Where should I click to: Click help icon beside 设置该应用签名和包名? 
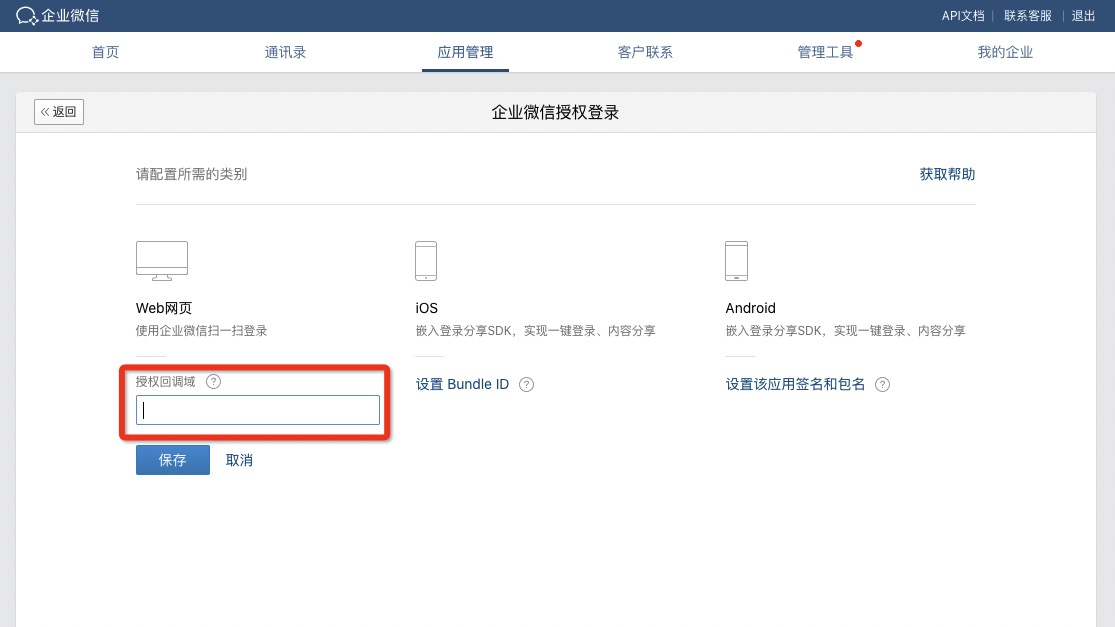tap(882, 385)
